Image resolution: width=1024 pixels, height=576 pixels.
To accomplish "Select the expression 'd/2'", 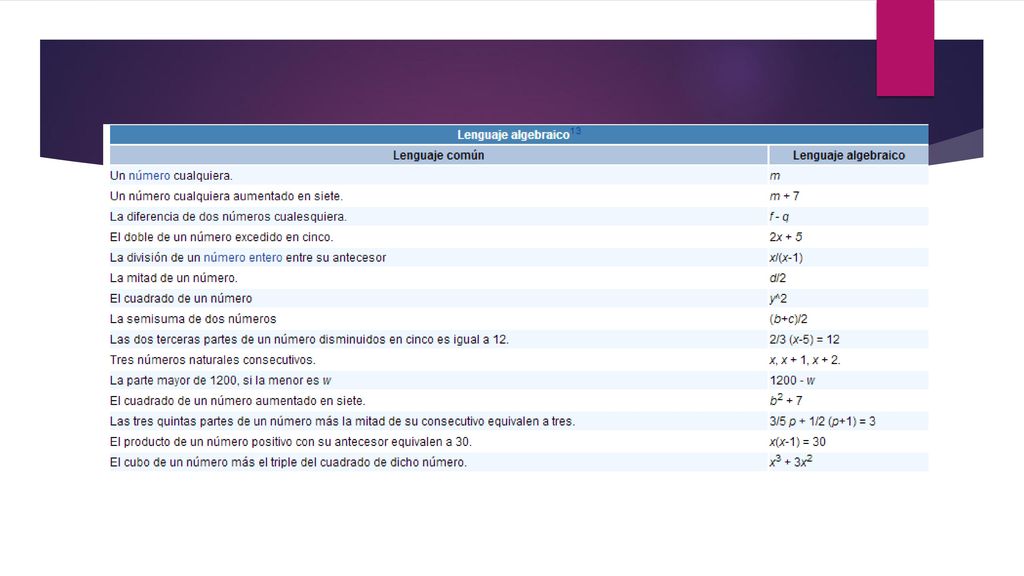I will [778, 278].
